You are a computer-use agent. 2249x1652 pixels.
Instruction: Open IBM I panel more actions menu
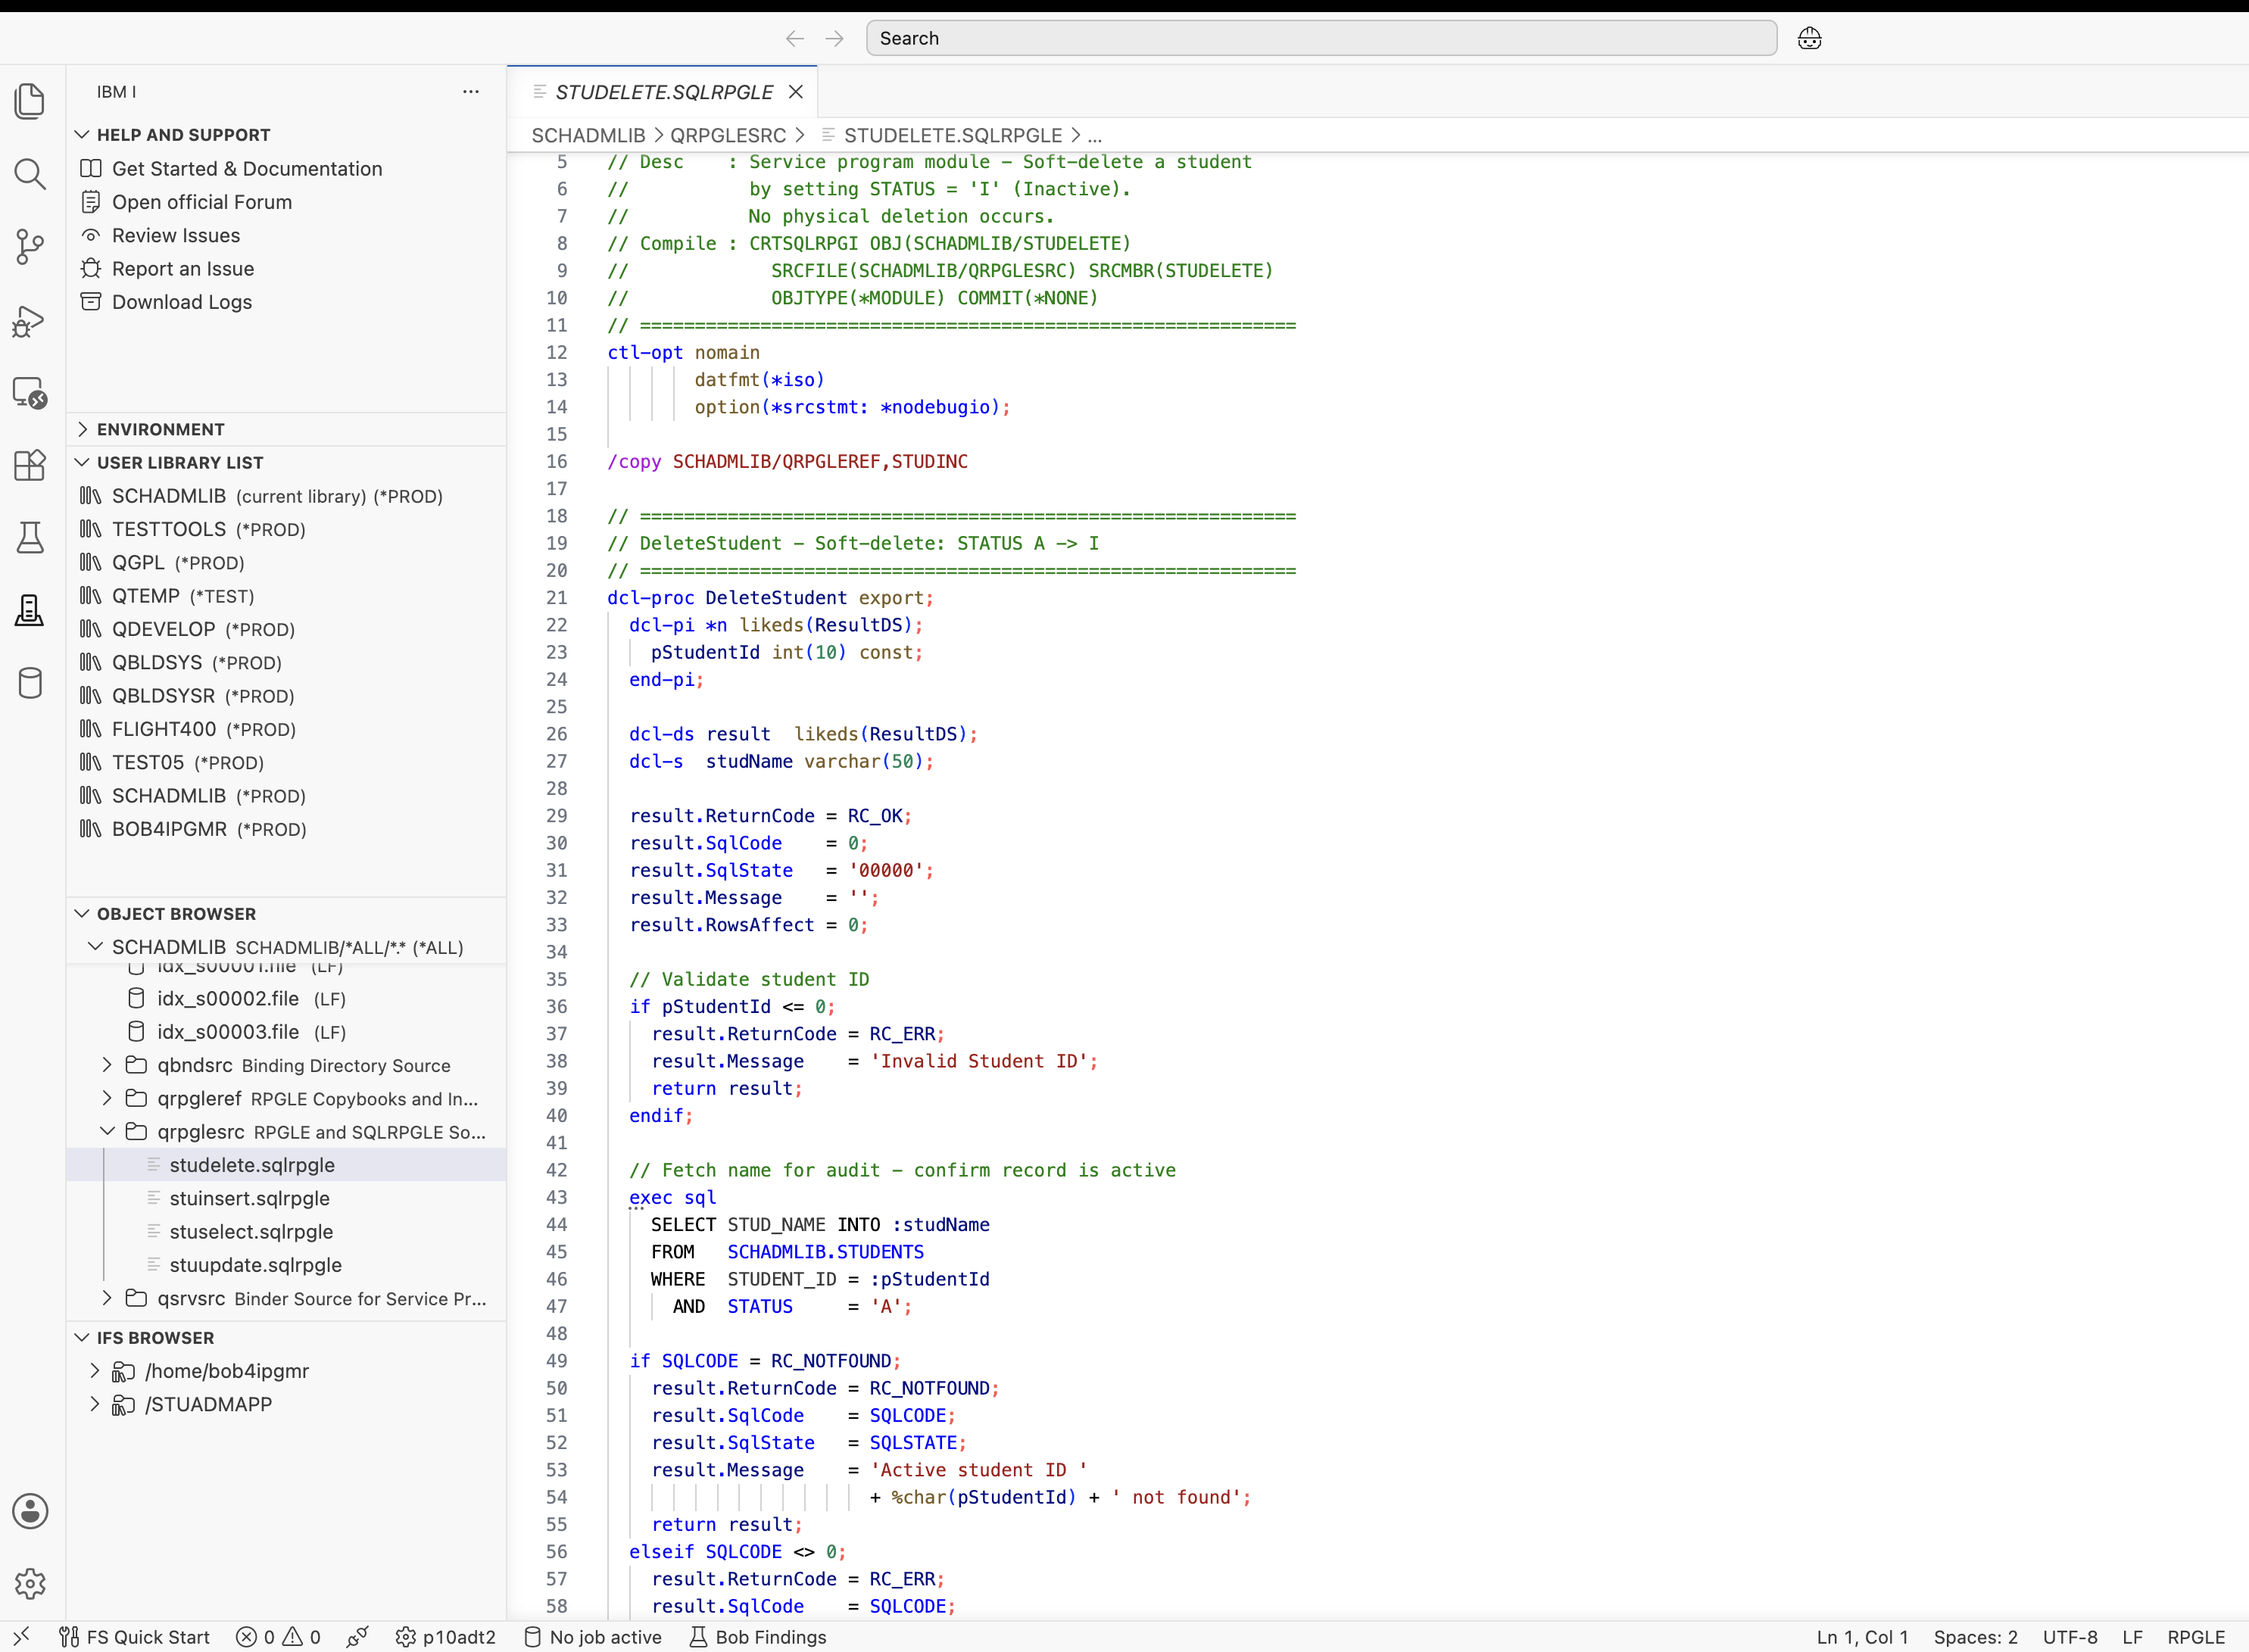[x=471, y=91]
